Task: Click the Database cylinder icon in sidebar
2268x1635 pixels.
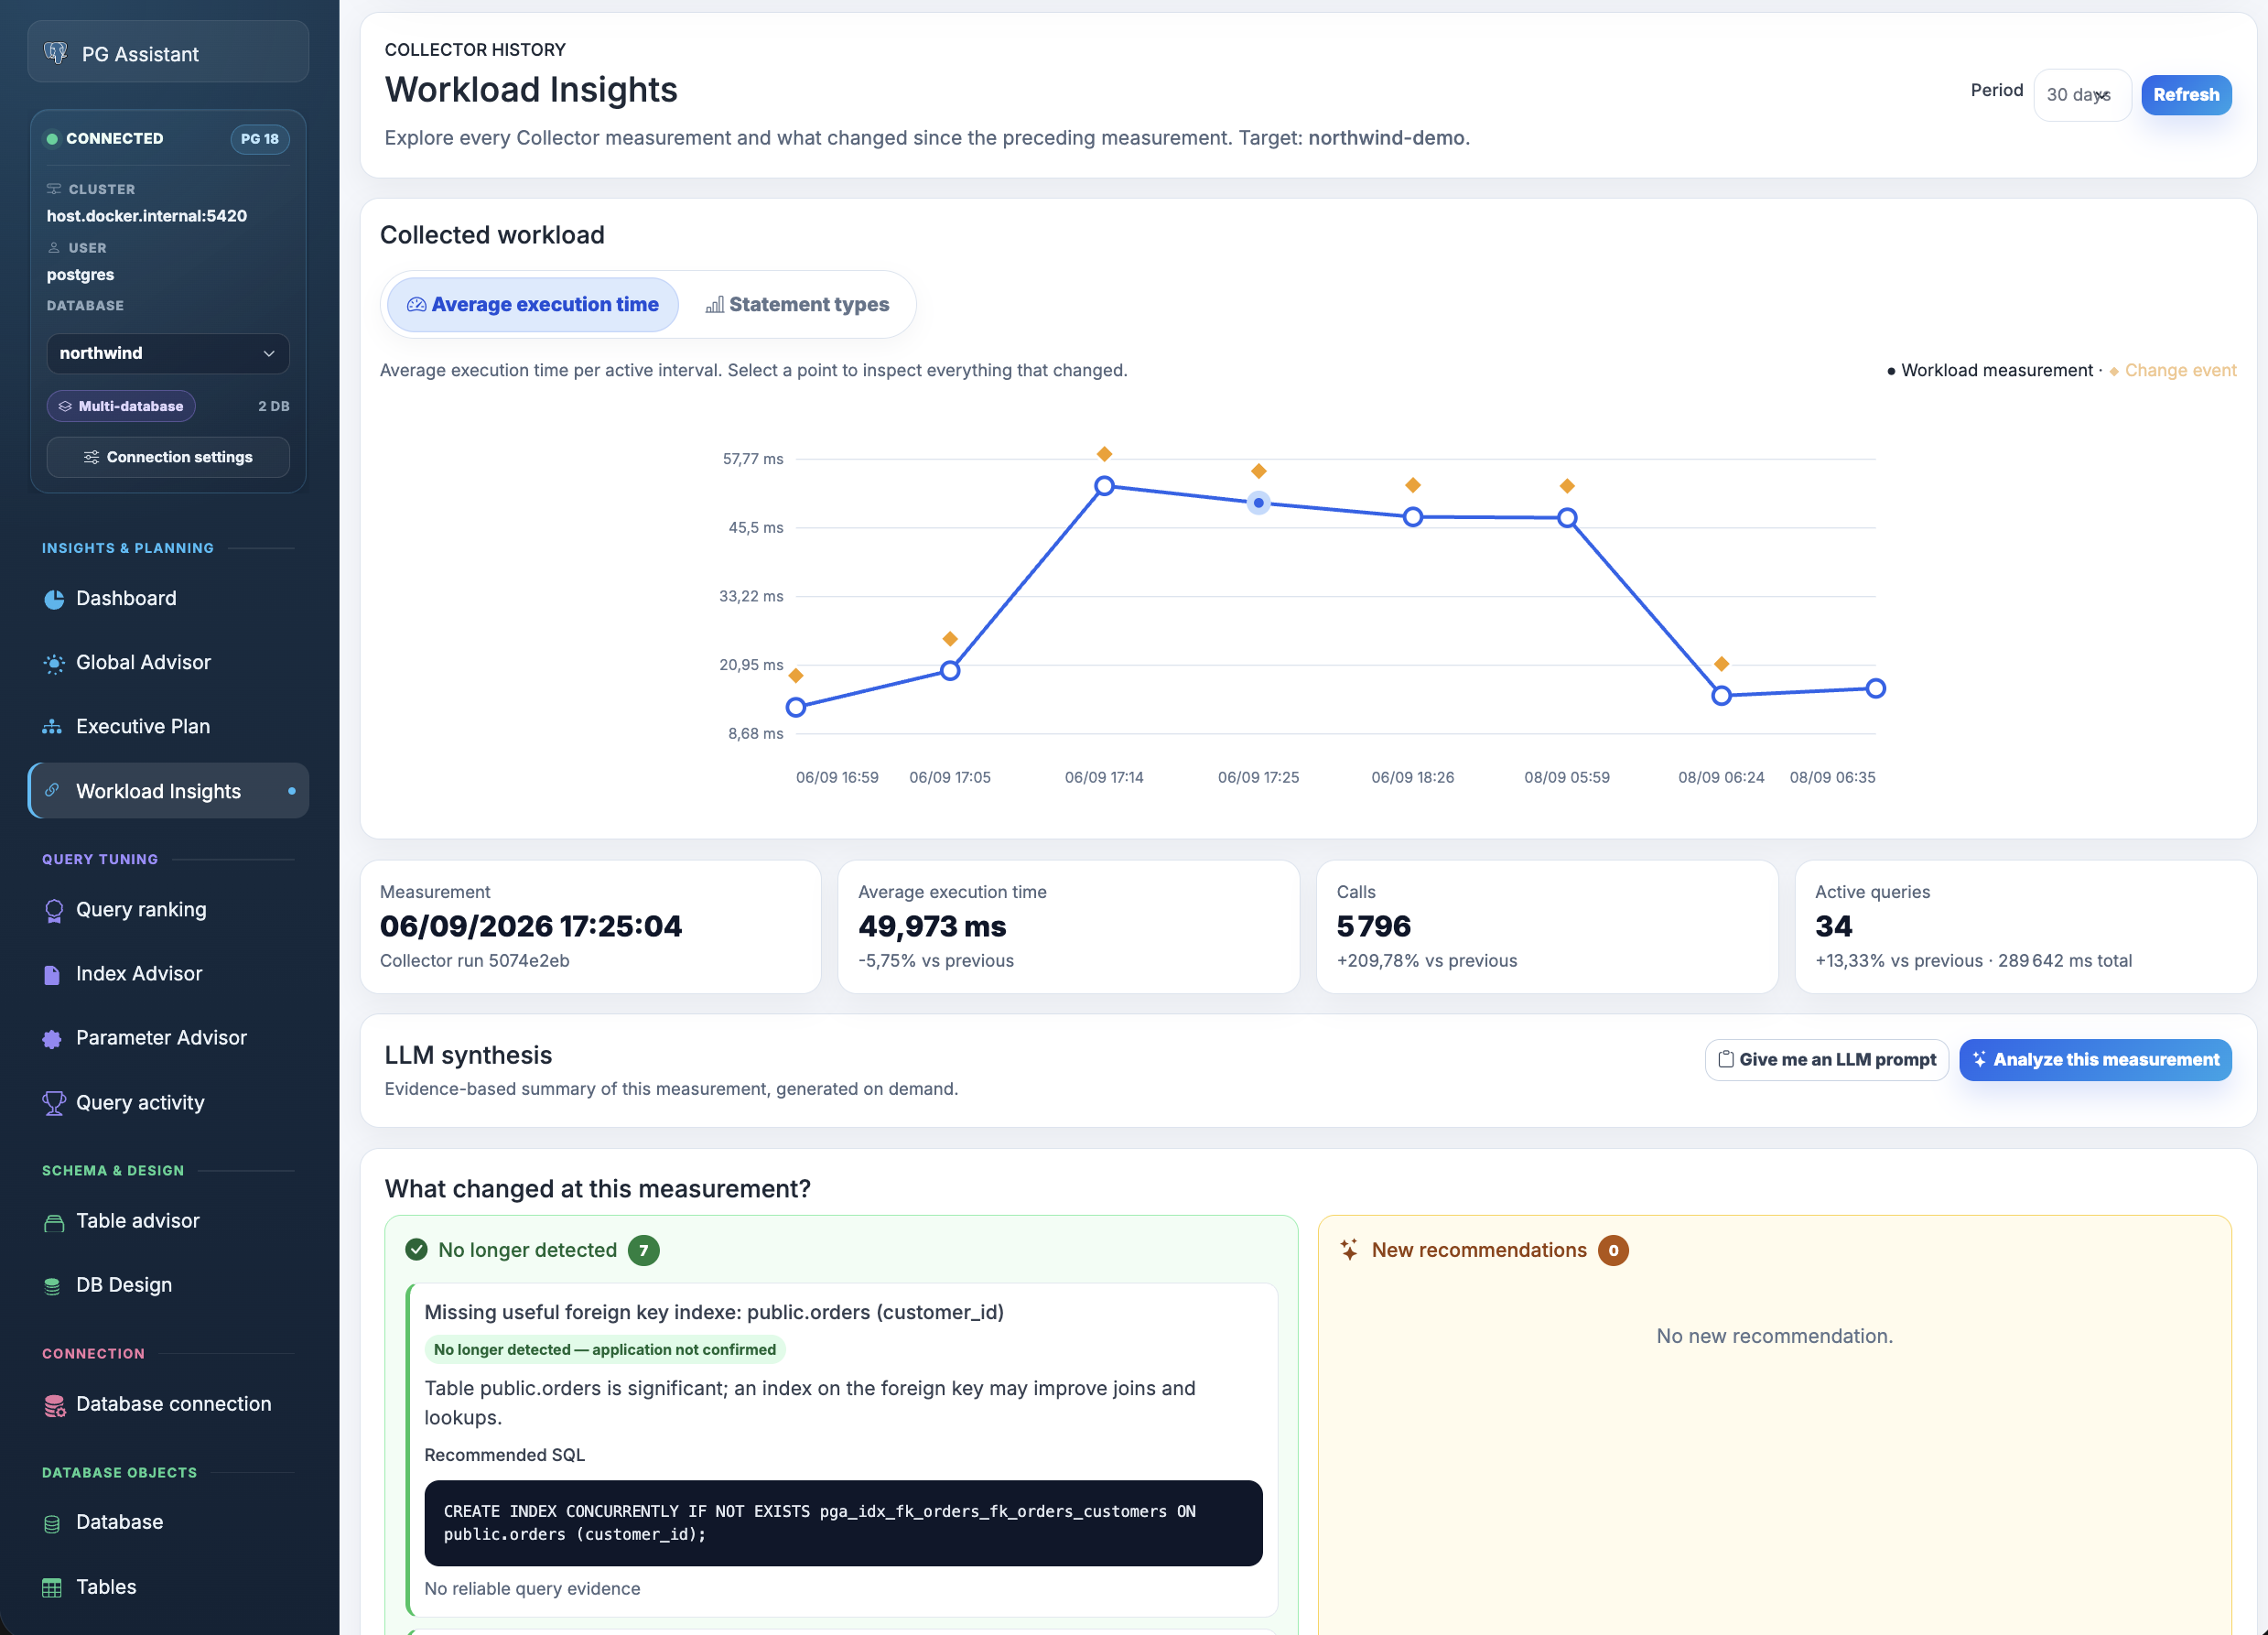Action: point(52,1523)
